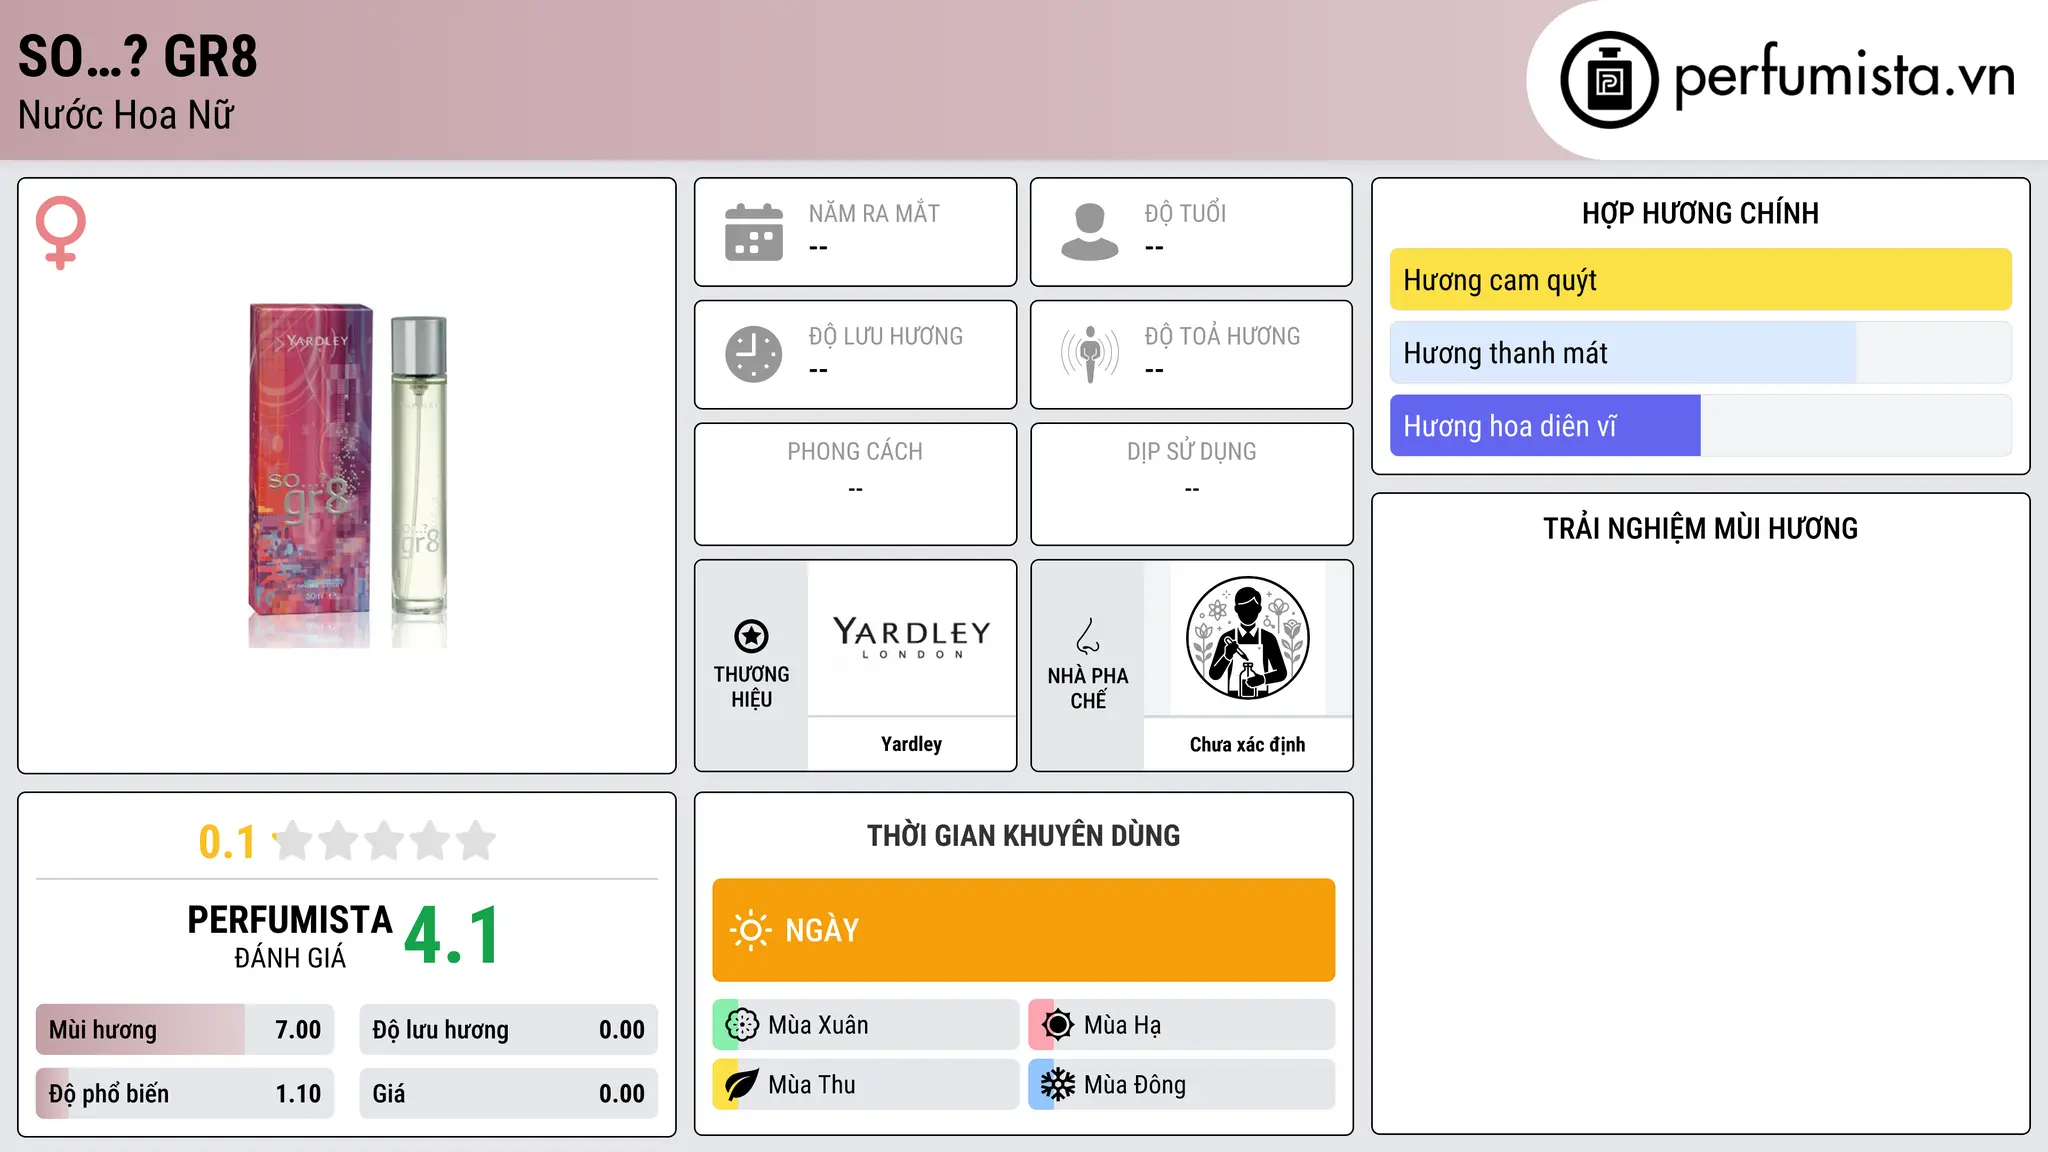
Task: Click the perfumista.vn site name
Action: (x=1844, y=76)
